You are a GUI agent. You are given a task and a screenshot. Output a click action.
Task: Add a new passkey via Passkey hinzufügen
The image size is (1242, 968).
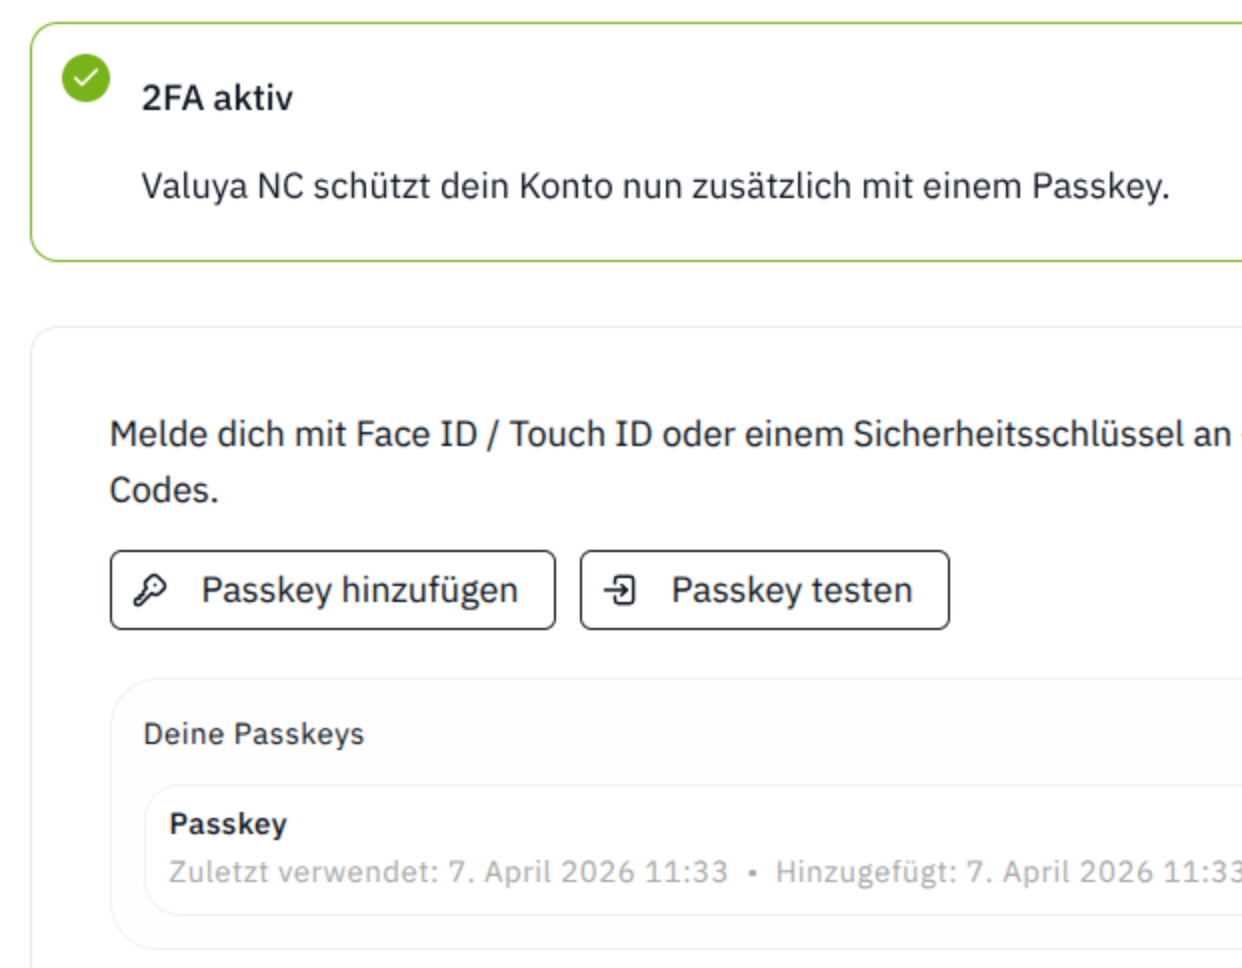pyautogui.click(x=332, y=590)
